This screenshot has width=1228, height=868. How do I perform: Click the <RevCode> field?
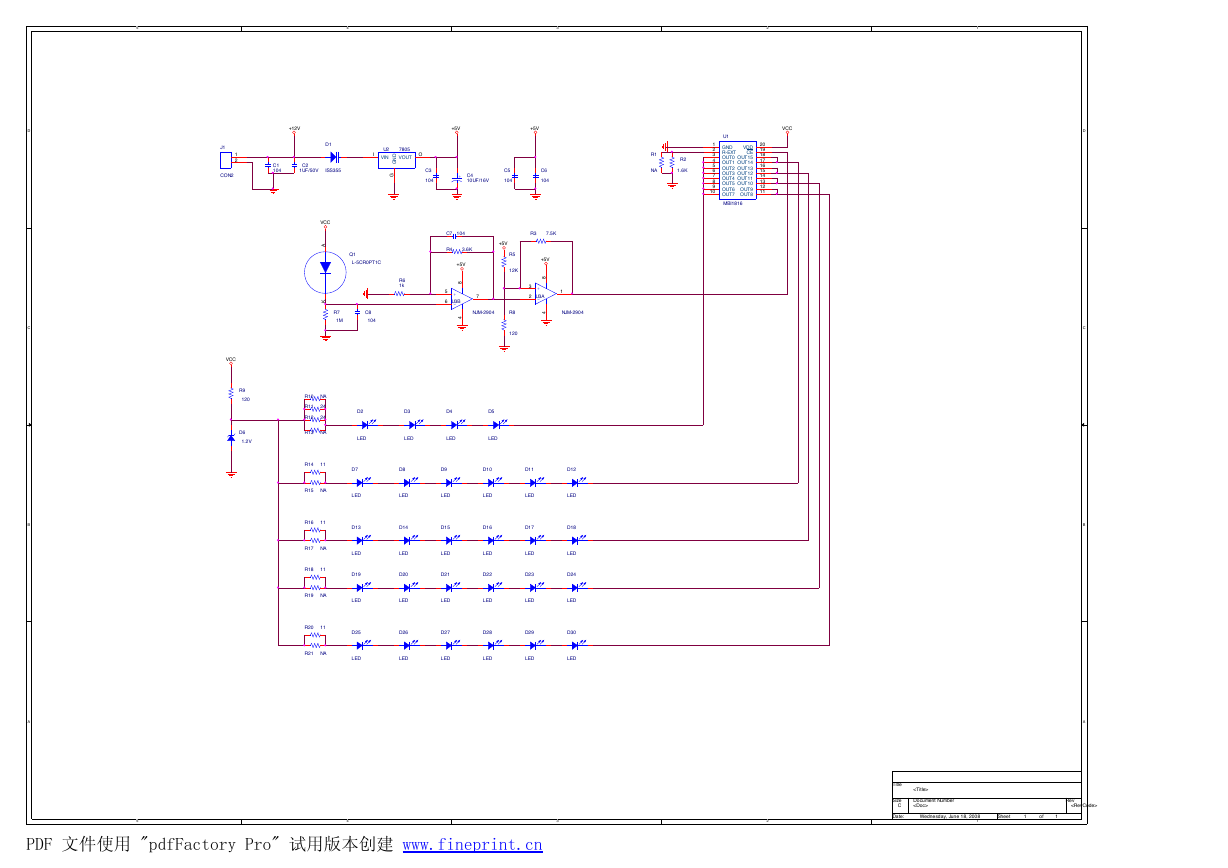pos(1084,805)
